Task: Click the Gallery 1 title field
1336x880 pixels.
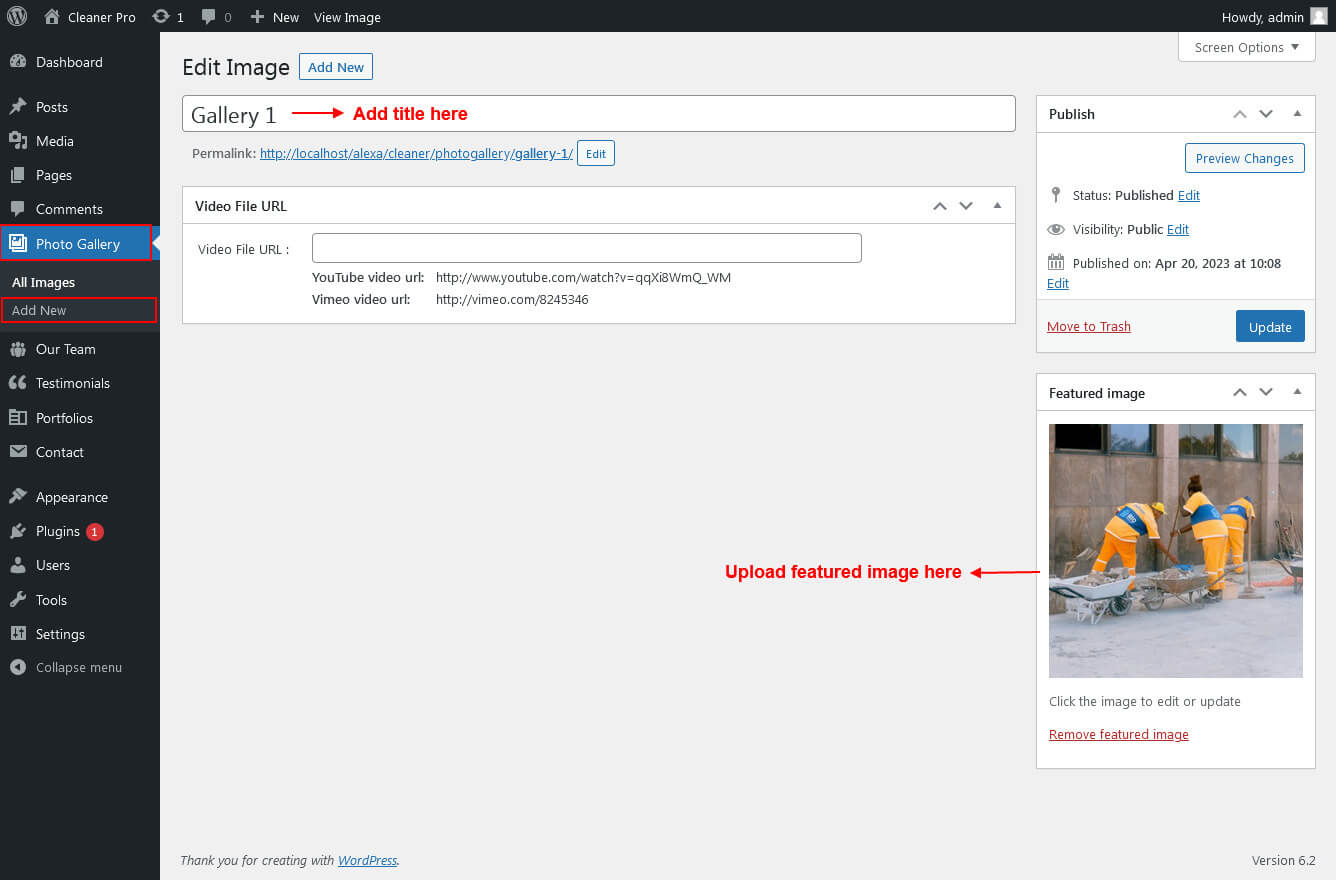Action: coord(599,114)
